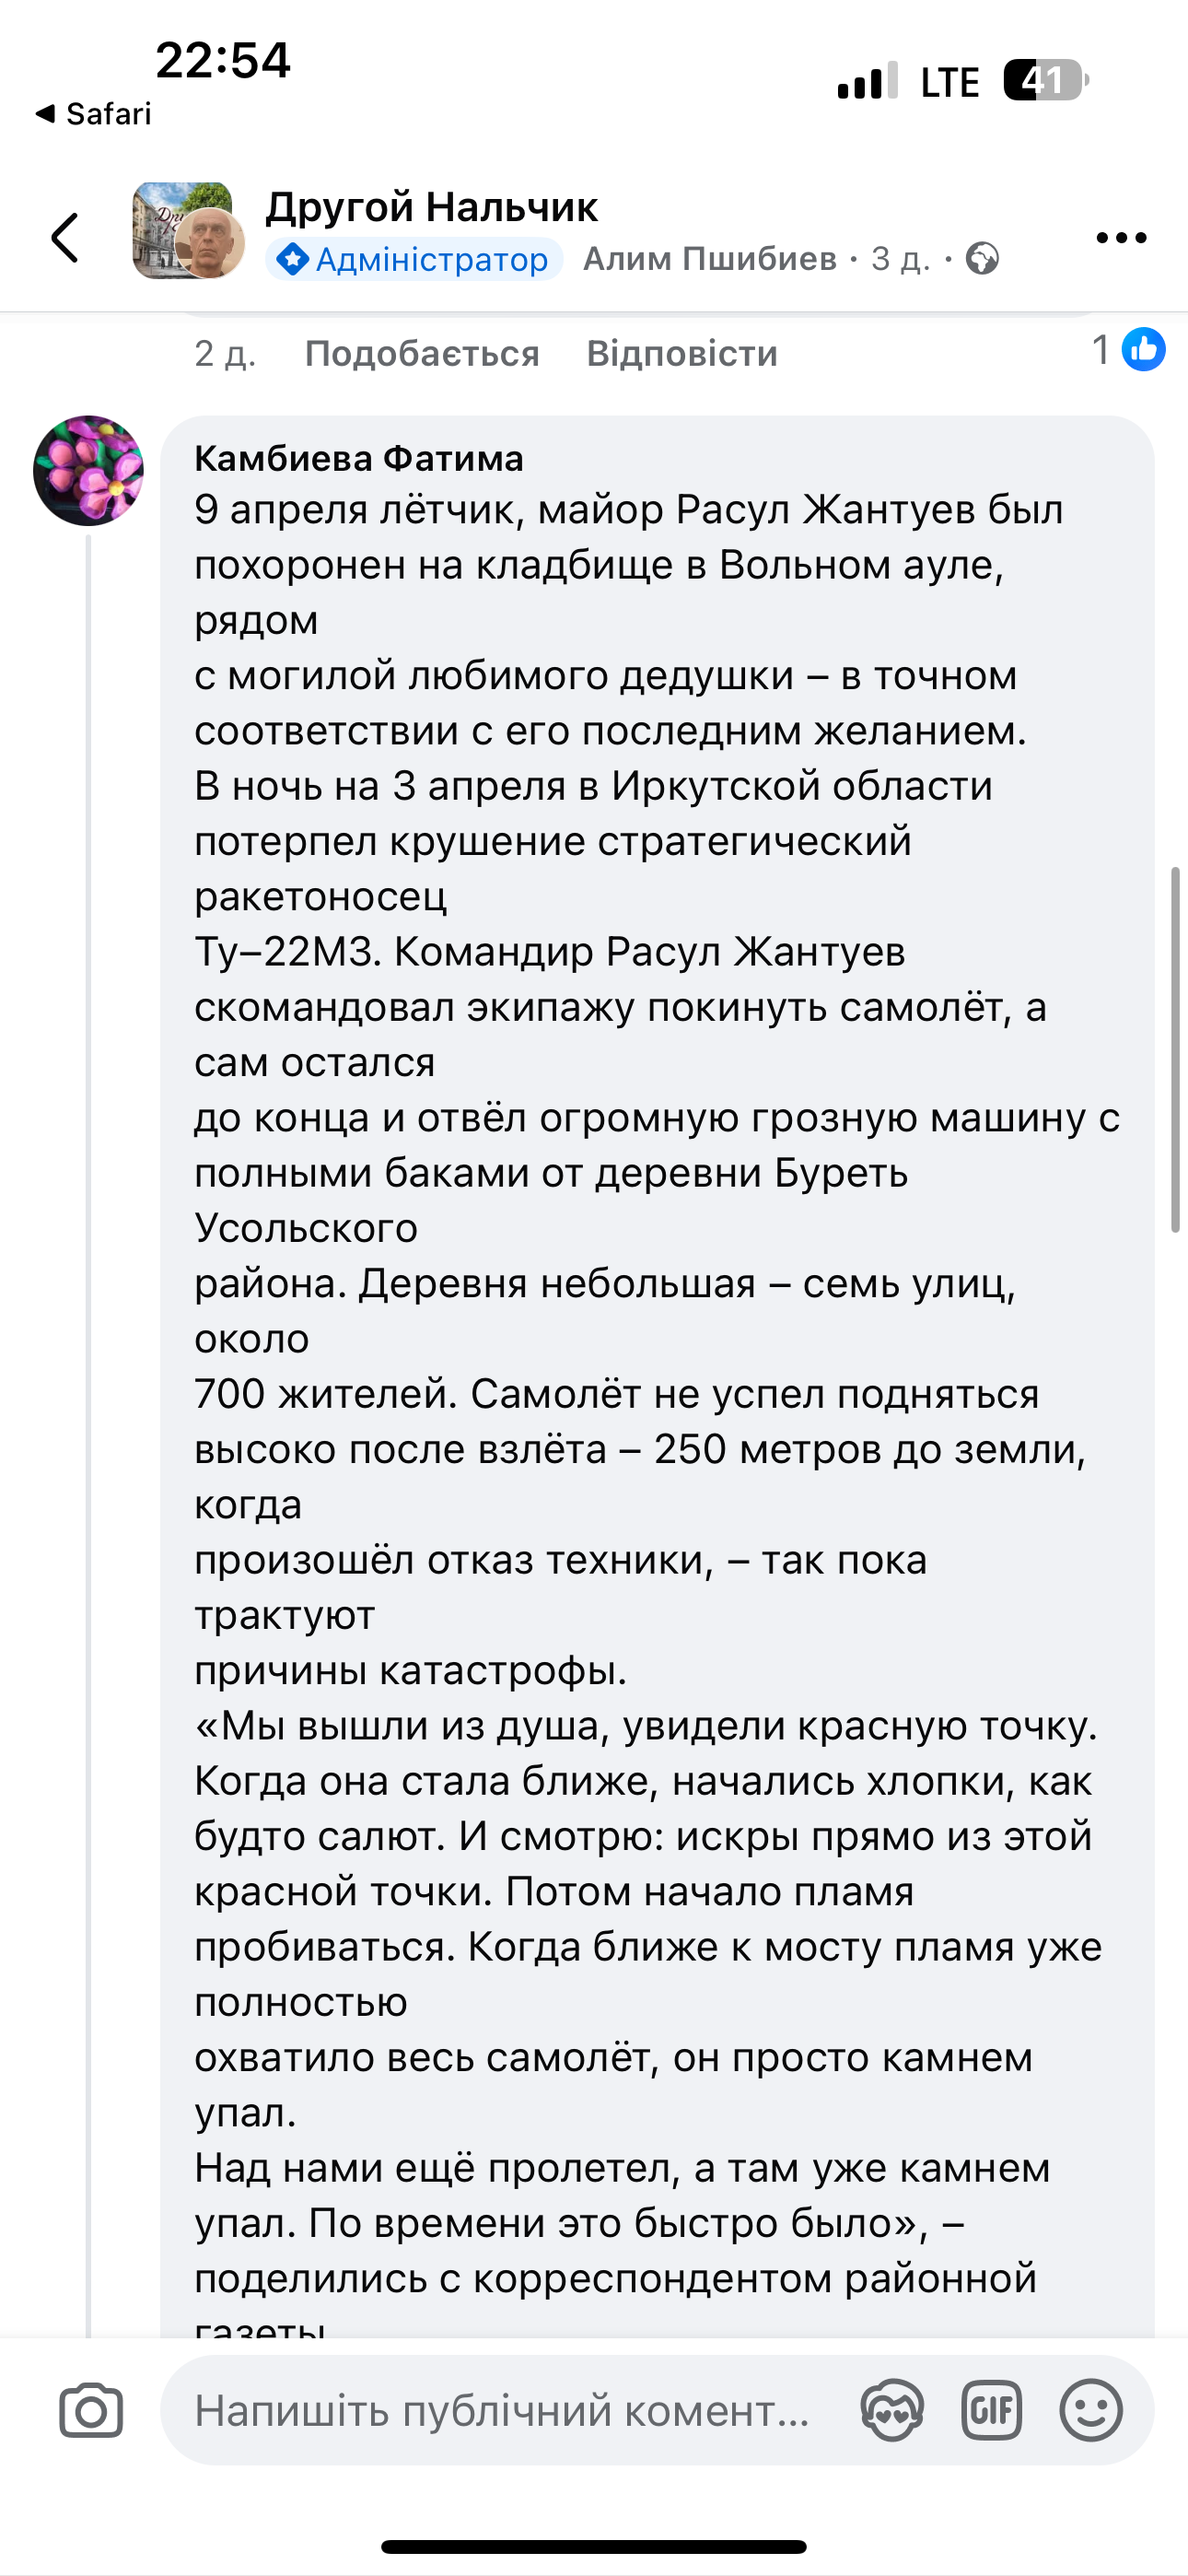Tap Подобається to like the comment
The height and width of the screenshot is (2576, 1188).
[x=422, y=353]
